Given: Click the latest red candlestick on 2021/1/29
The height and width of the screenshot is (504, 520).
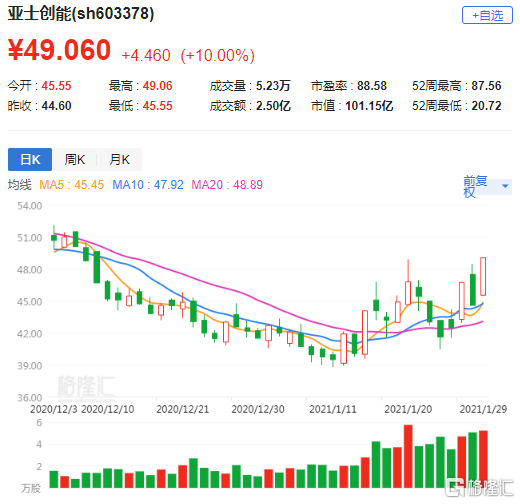Looking at the screenshot, I should click(x=483, y=276).
